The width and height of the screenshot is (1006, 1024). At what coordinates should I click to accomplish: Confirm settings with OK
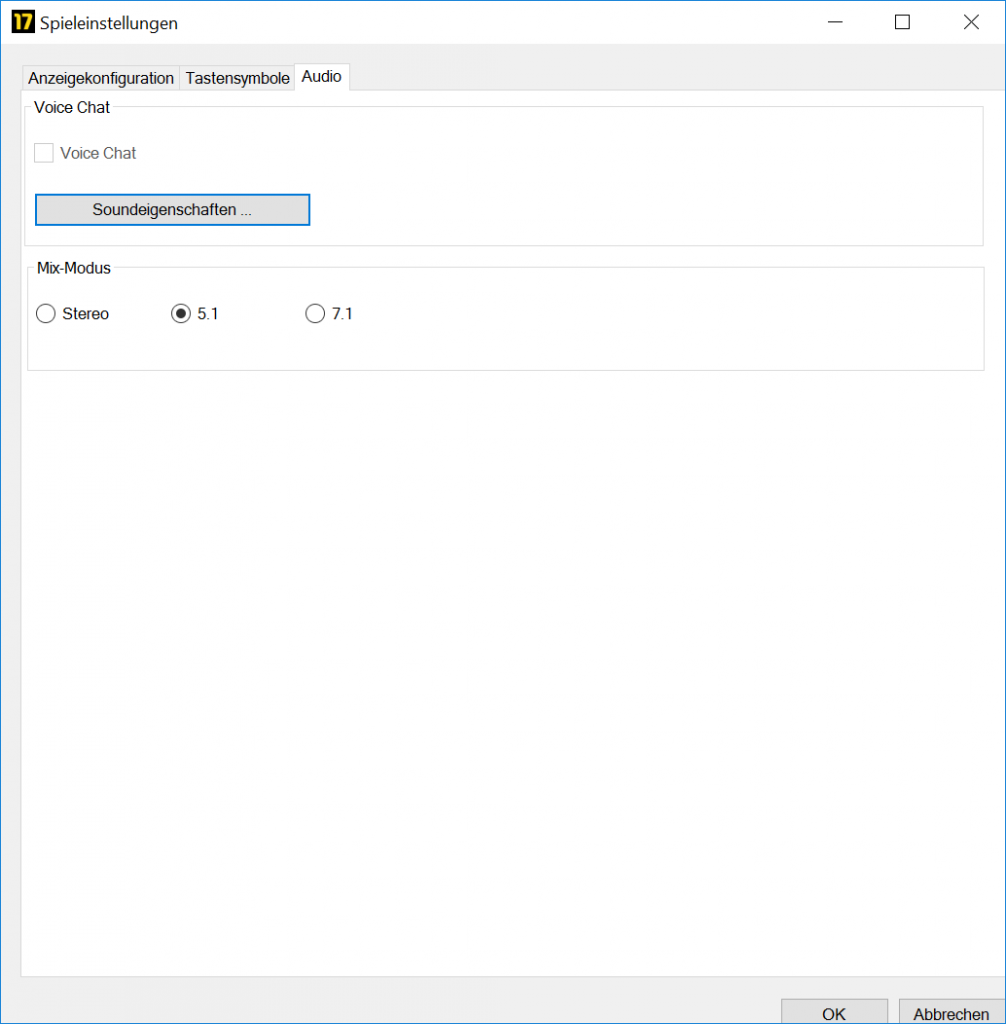pyautogui.click(x=834, y=1012)
